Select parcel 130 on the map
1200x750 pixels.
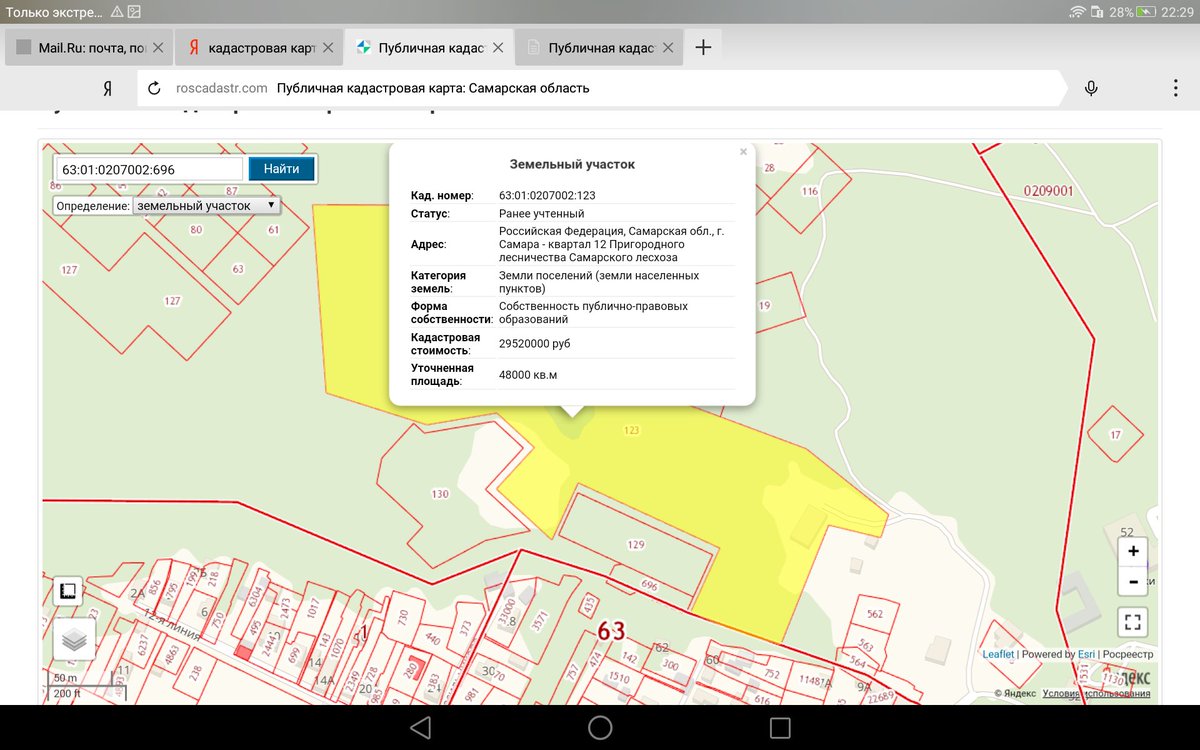click(x=440, y=493)
